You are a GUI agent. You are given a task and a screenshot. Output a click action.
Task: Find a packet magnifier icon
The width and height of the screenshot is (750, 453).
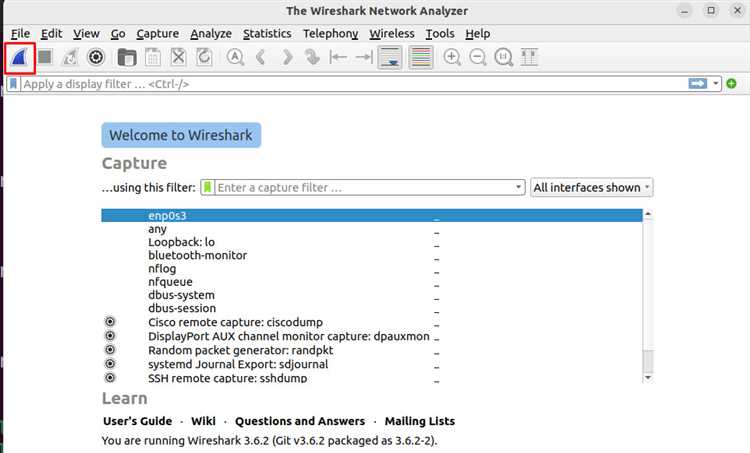click(x=235, y=57)
